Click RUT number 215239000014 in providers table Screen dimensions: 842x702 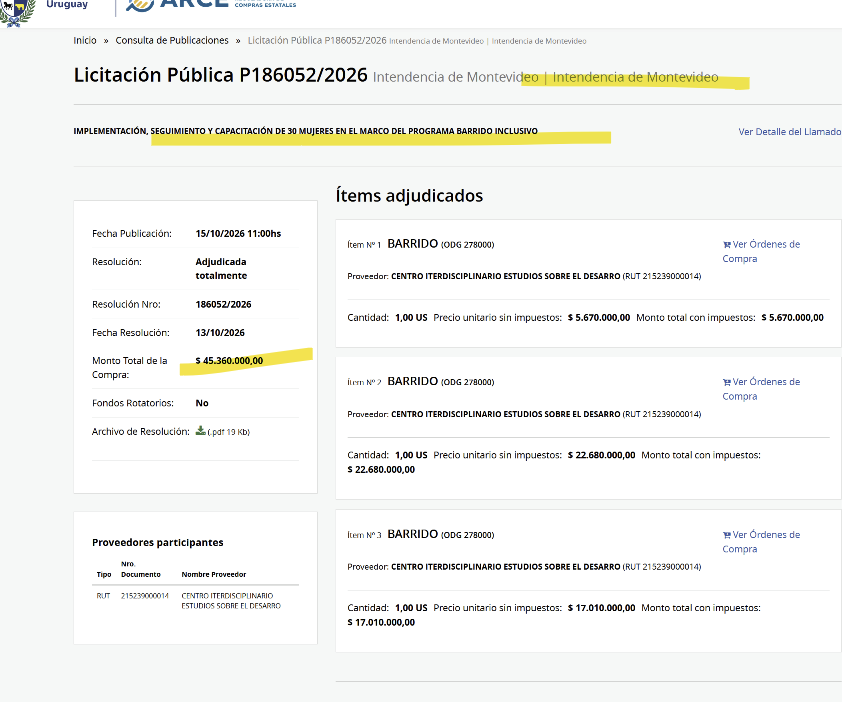pos(145,596)
